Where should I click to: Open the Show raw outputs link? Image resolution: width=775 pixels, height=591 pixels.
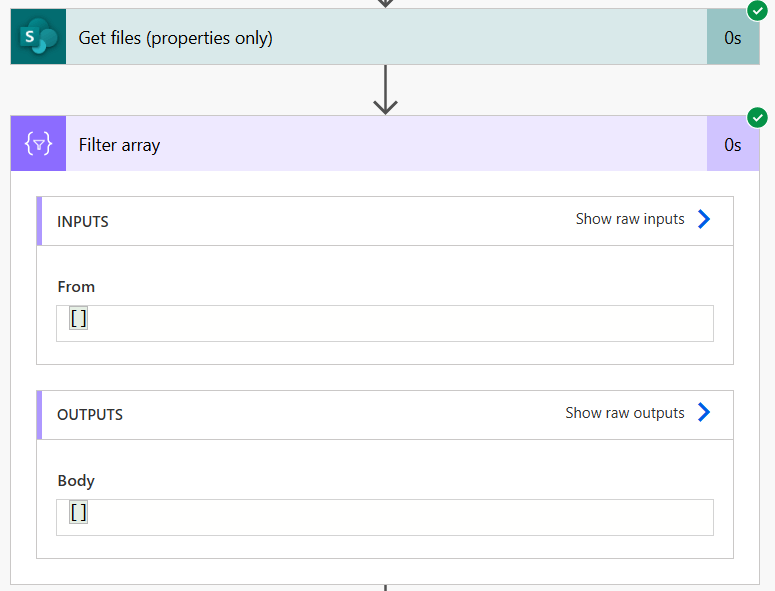coord(625,413)
